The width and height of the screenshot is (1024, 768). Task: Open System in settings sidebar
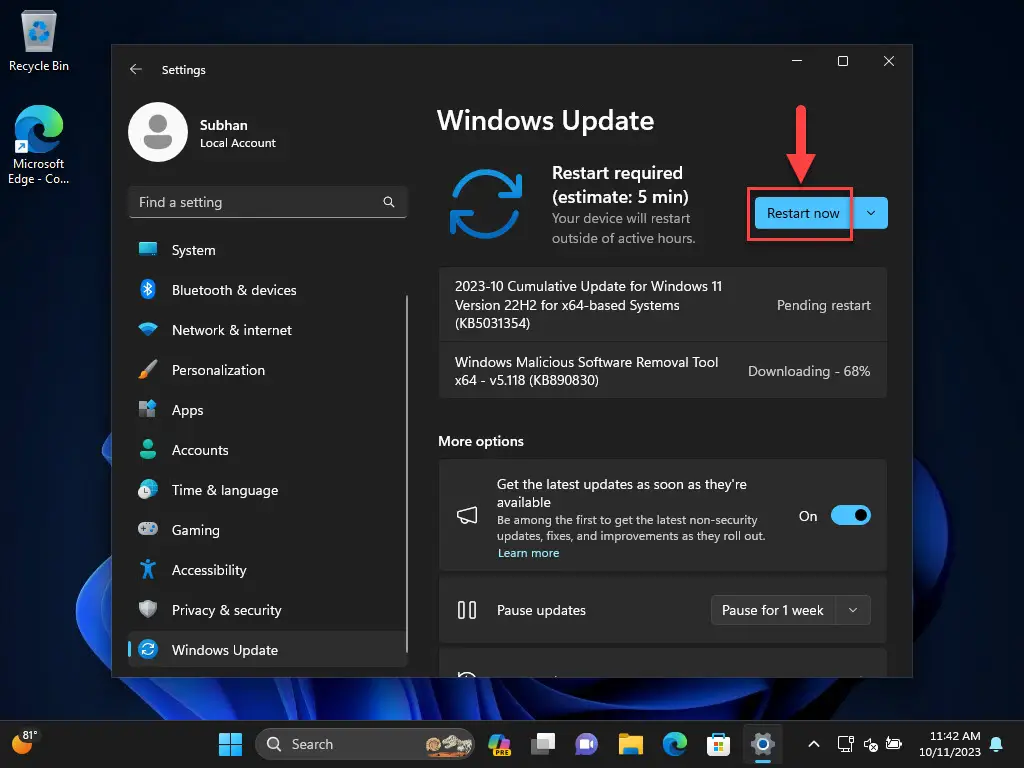[268, 250]
